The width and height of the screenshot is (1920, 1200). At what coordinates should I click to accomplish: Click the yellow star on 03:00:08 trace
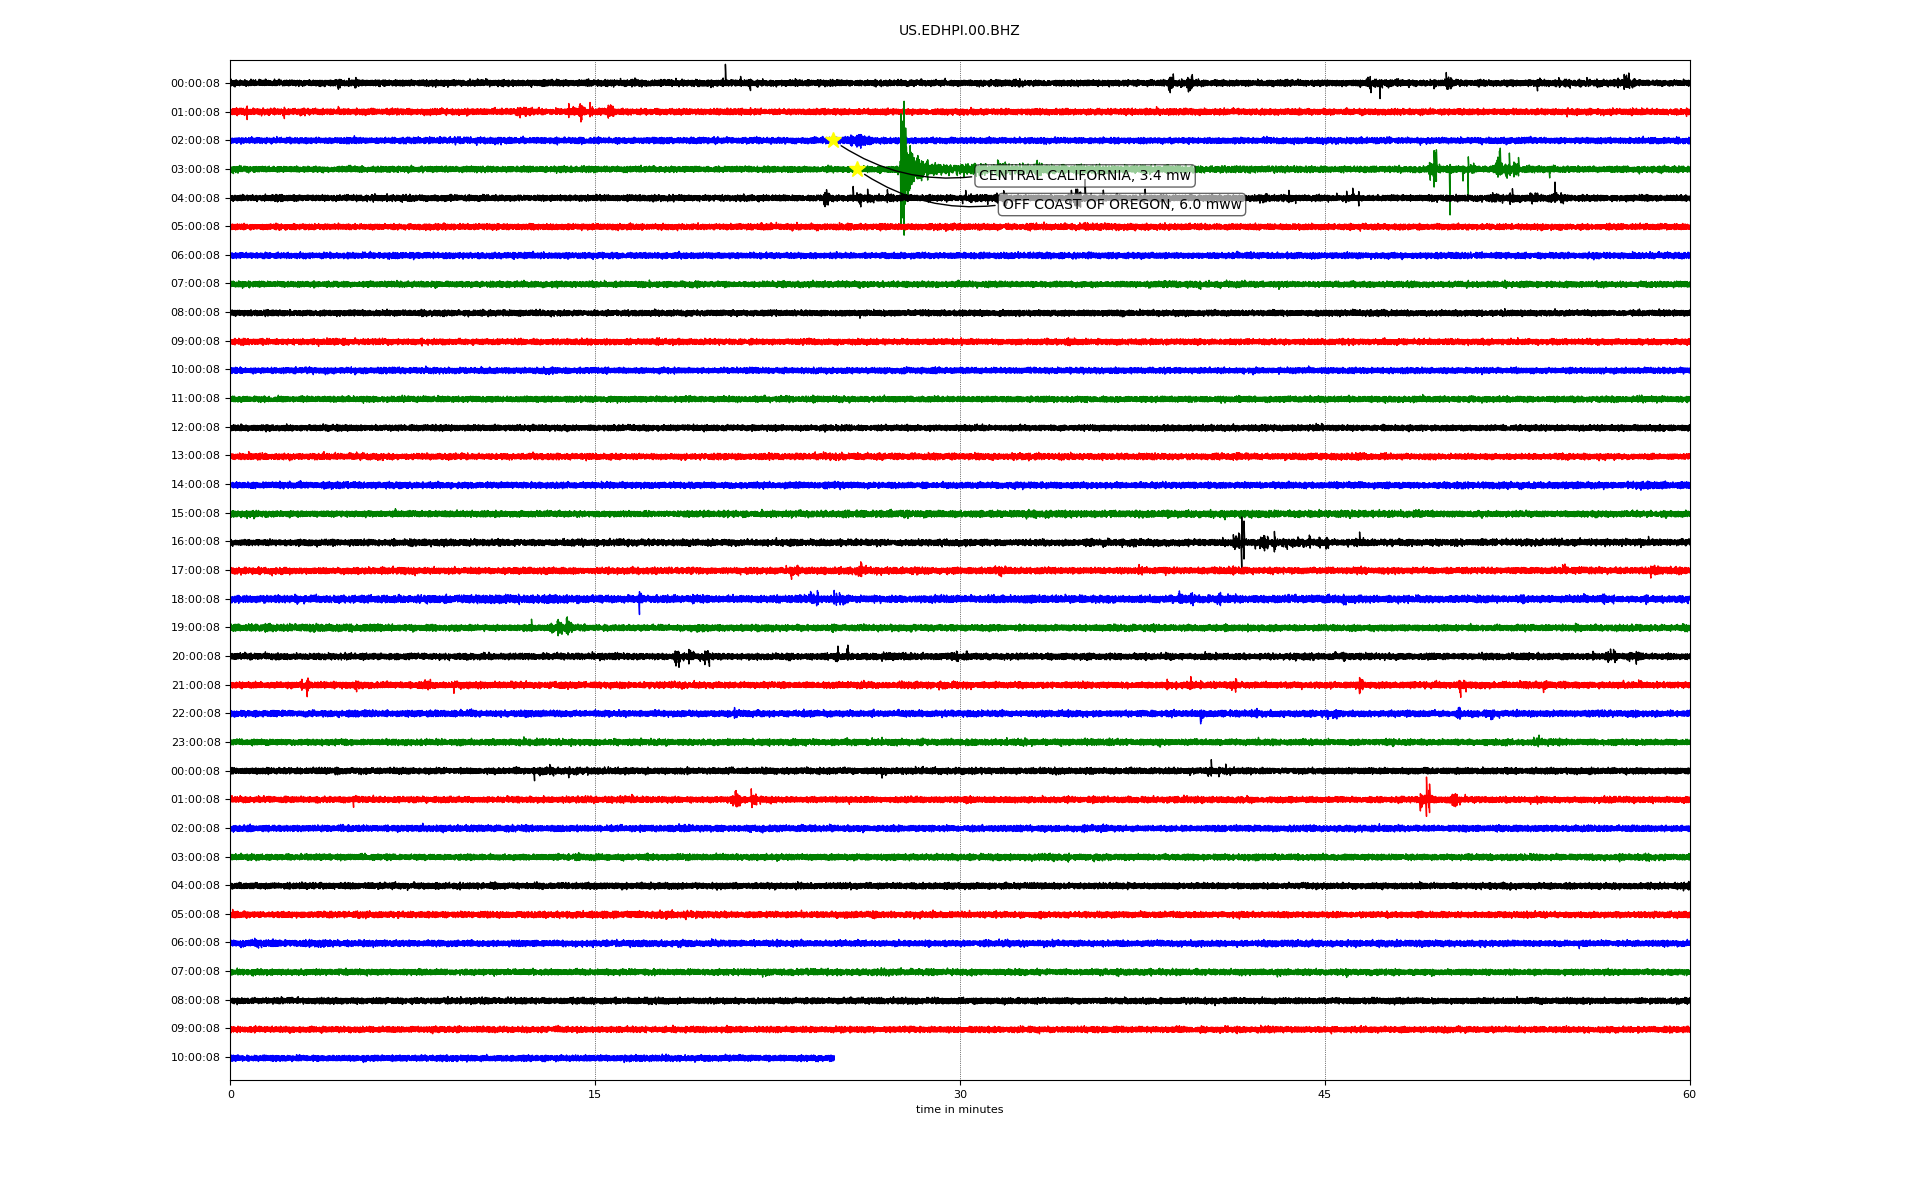point(857,169)
